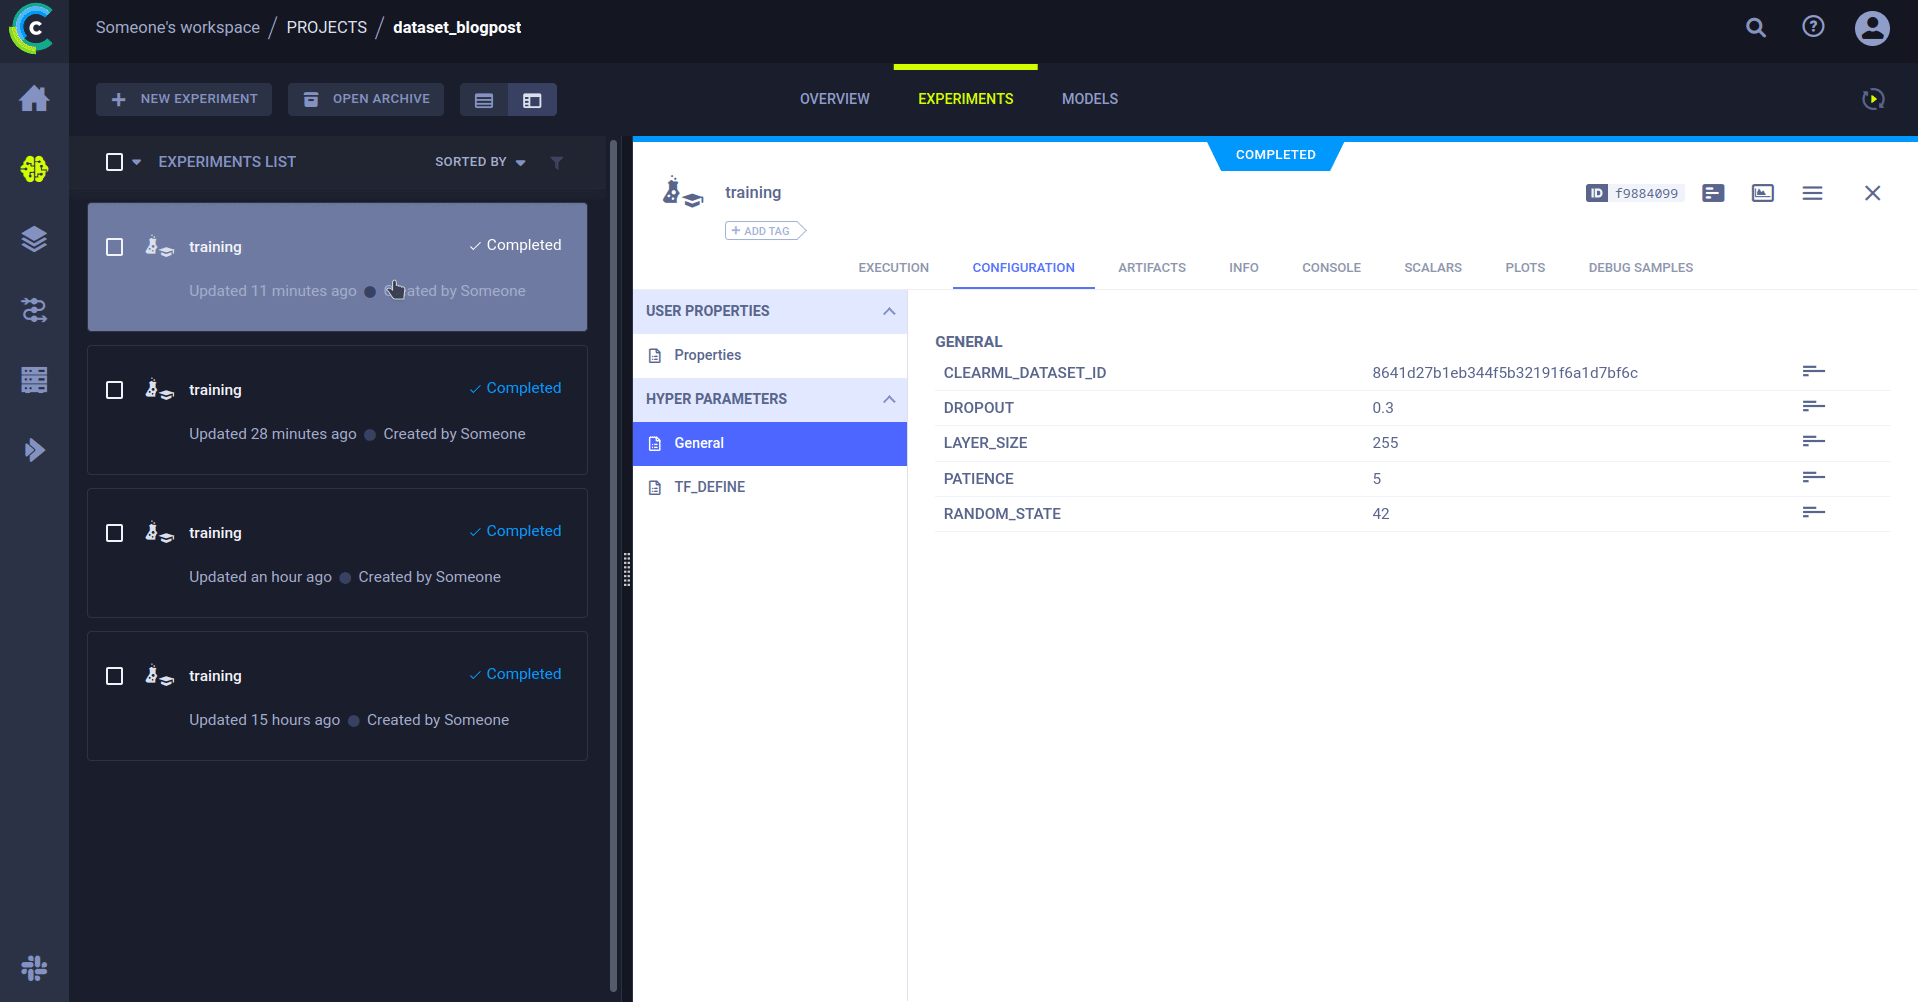Image resolution: width=1918 pixels, height=1002 pixels.
Task: Check the training experiment updated 11 minutes ago
Action: [114, 247]
